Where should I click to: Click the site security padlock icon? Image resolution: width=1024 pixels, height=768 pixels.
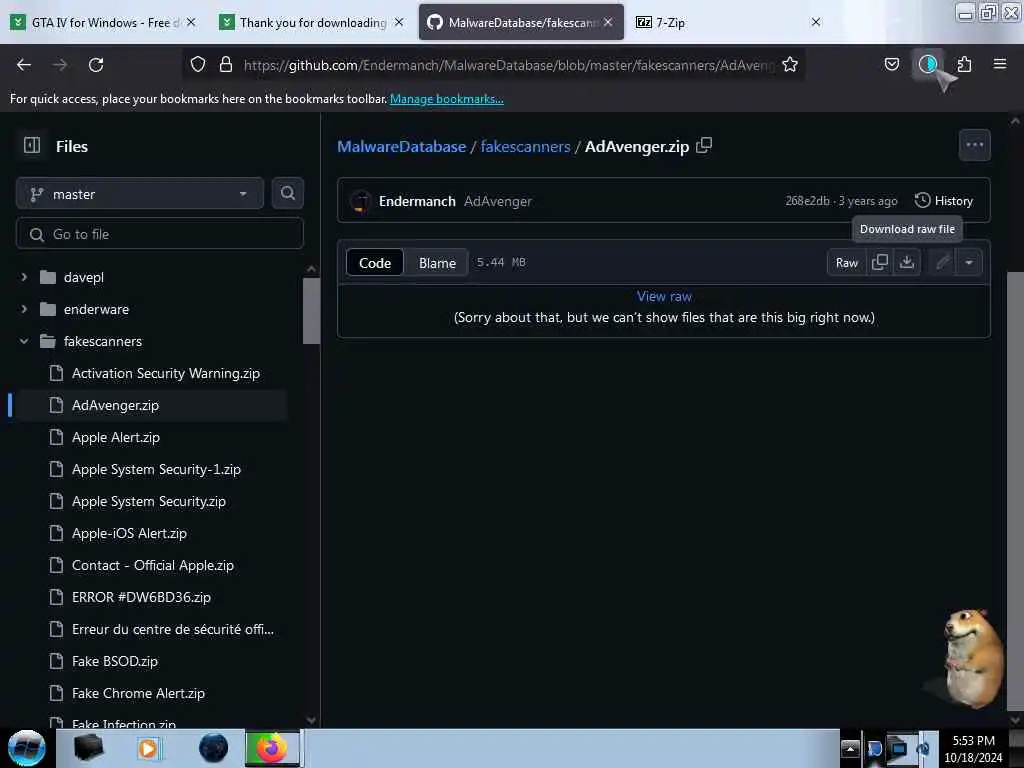pyautogui.click(x=226, y=64)
